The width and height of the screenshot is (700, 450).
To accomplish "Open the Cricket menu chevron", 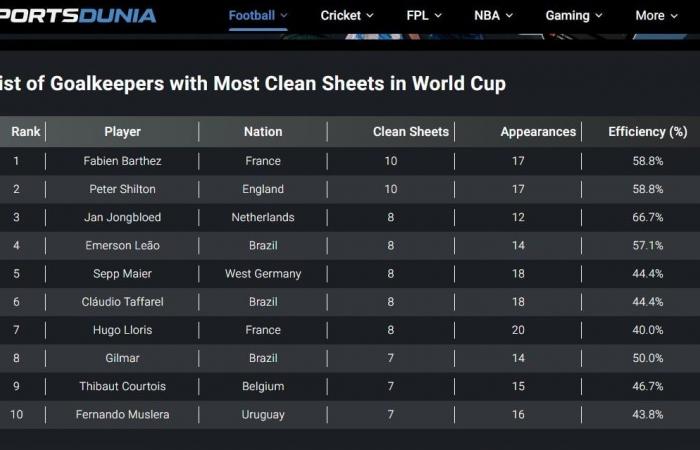I will pos(370,15).
